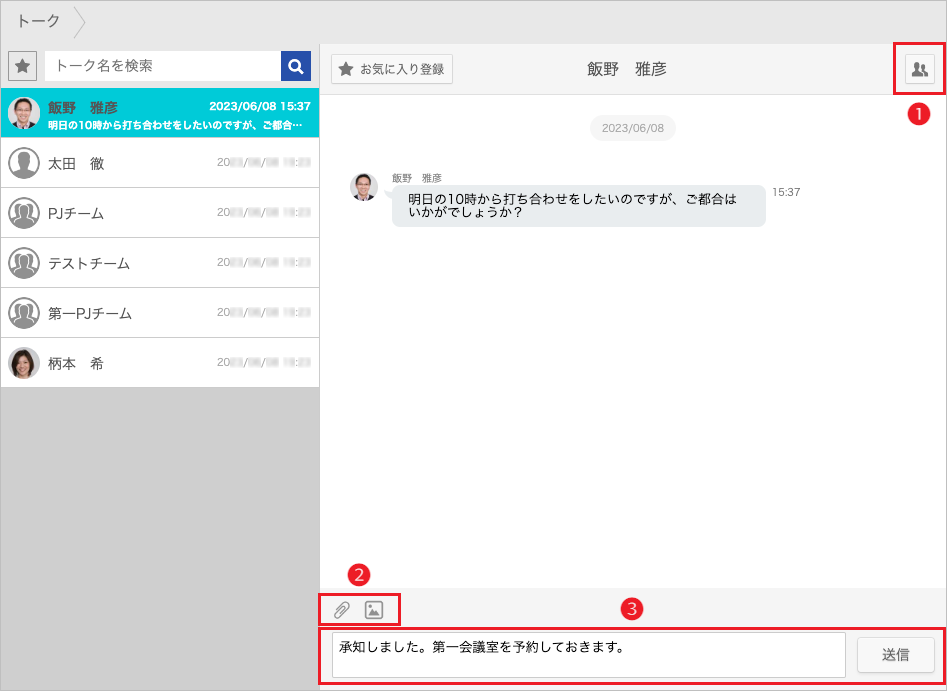Click the paperclip attachment icon

click(343, 608)
